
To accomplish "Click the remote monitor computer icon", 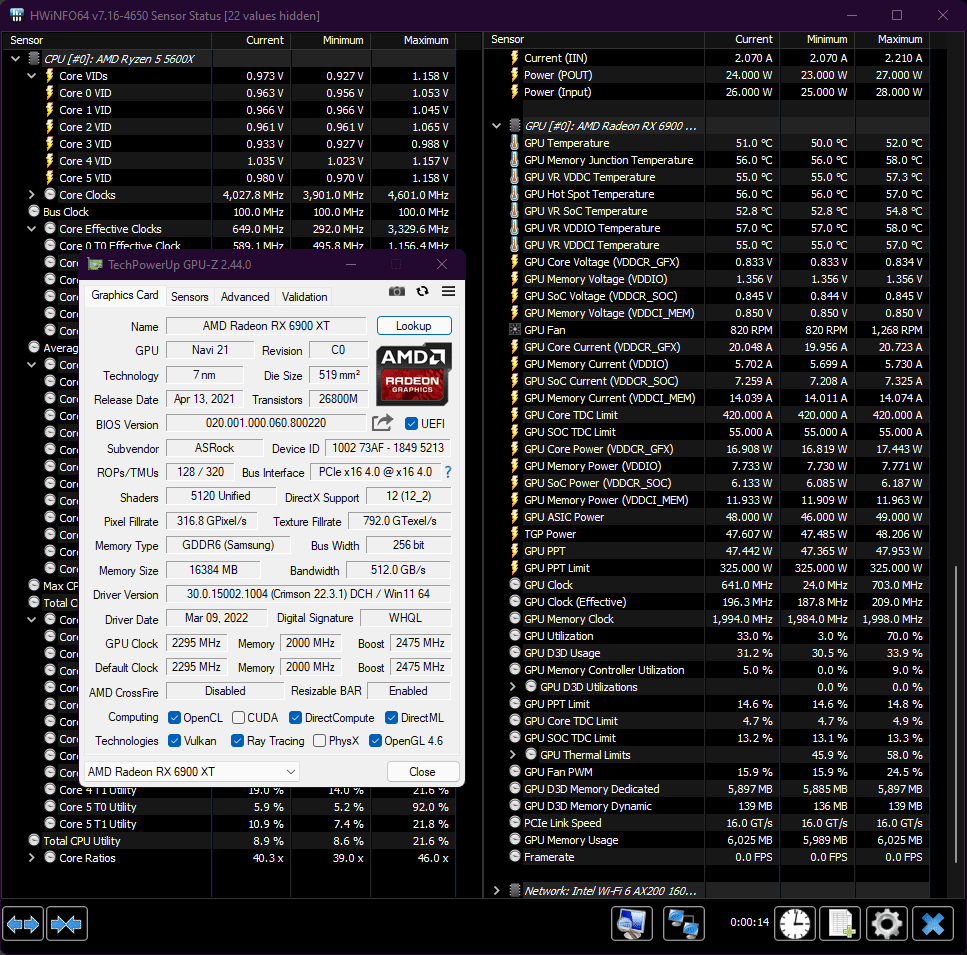I will pos(632,924).
